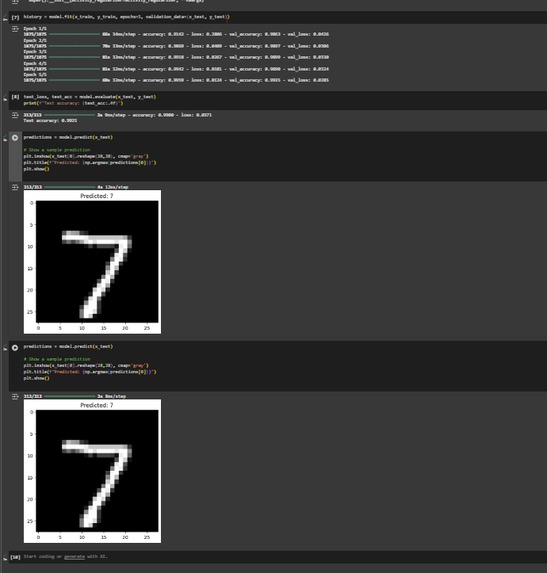This screenshot has height=573, width=547.
Task: Select the "Epoch 1/5" label
Action: pyautogui.click(x=35, y=29)
